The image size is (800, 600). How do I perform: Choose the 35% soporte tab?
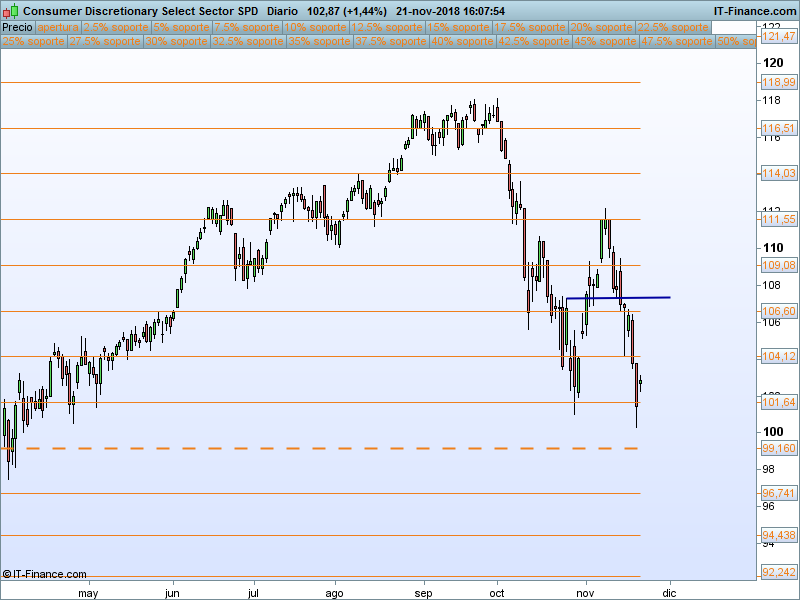coord(319,41)
